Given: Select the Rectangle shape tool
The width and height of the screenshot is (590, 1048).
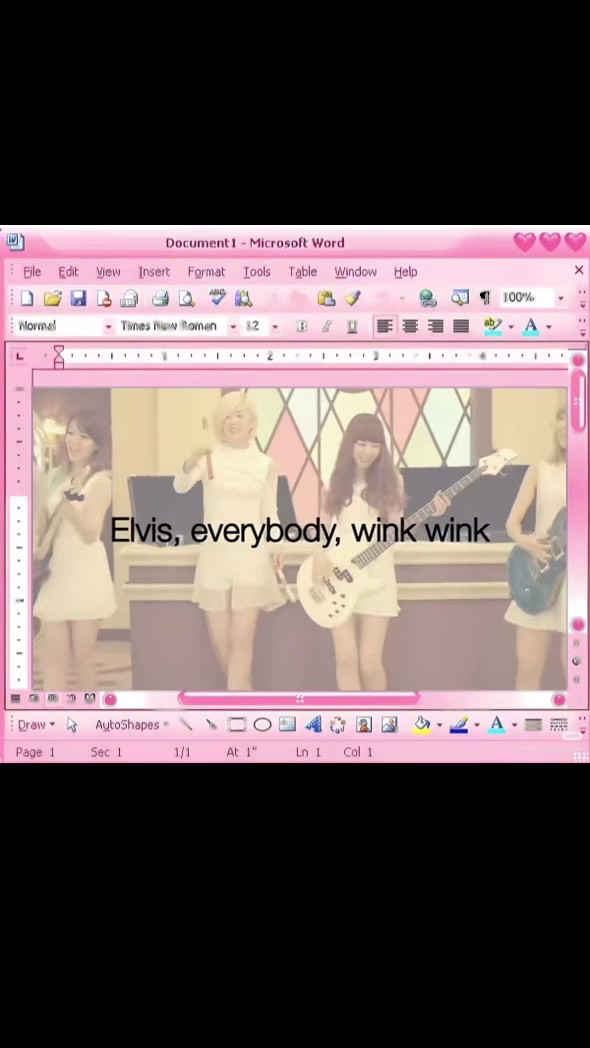Looking at the screenshot, I should coord(237,725).
